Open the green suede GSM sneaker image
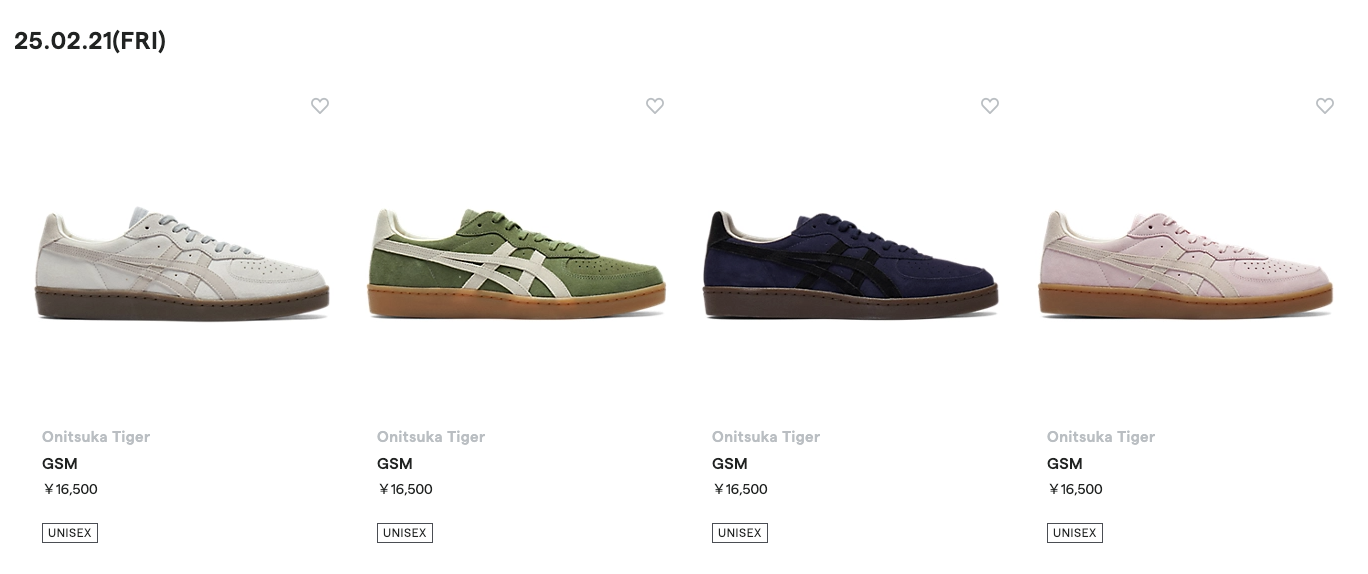Image resolution: width=1368 pixels, height=574 pixels. [x=517, y=263]
